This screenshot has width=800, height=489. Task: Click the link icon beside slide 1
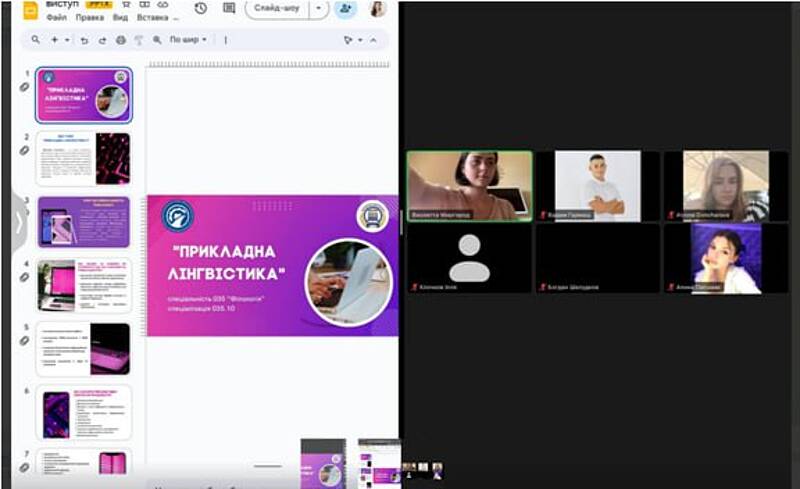24,87
